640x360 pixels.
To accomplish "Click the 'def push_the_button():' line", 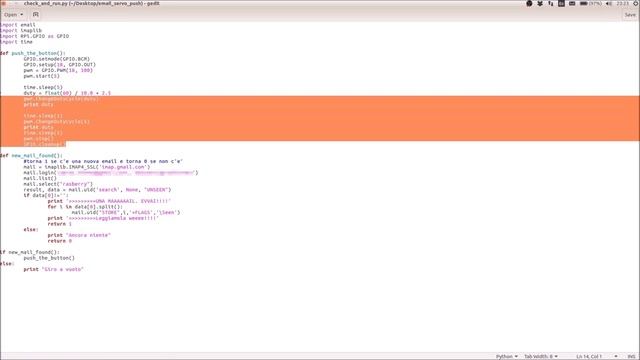I will [33, 53].
